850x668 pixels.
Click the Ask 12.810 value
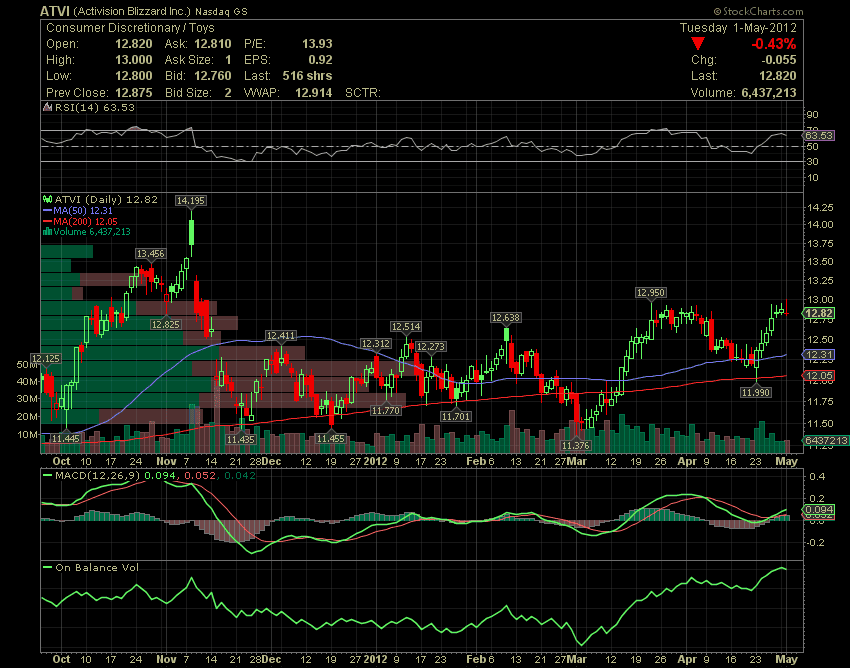(212, 44)
